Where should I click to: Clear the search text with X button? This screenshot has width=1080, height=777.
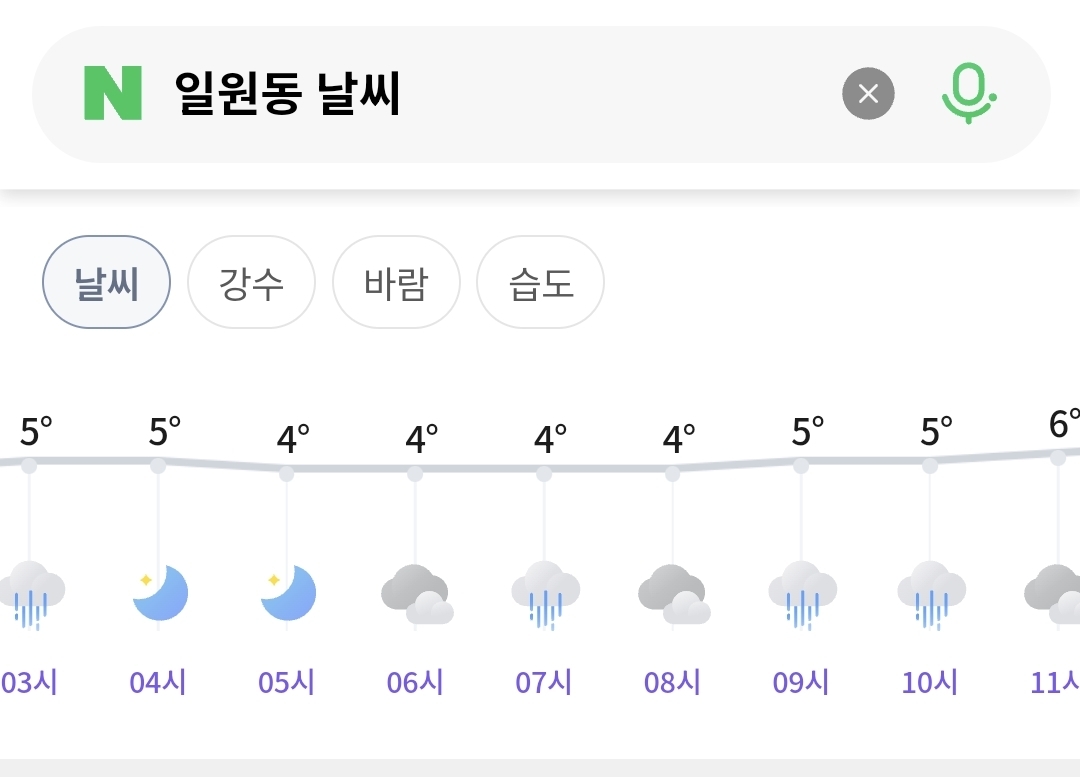(868, 94)
